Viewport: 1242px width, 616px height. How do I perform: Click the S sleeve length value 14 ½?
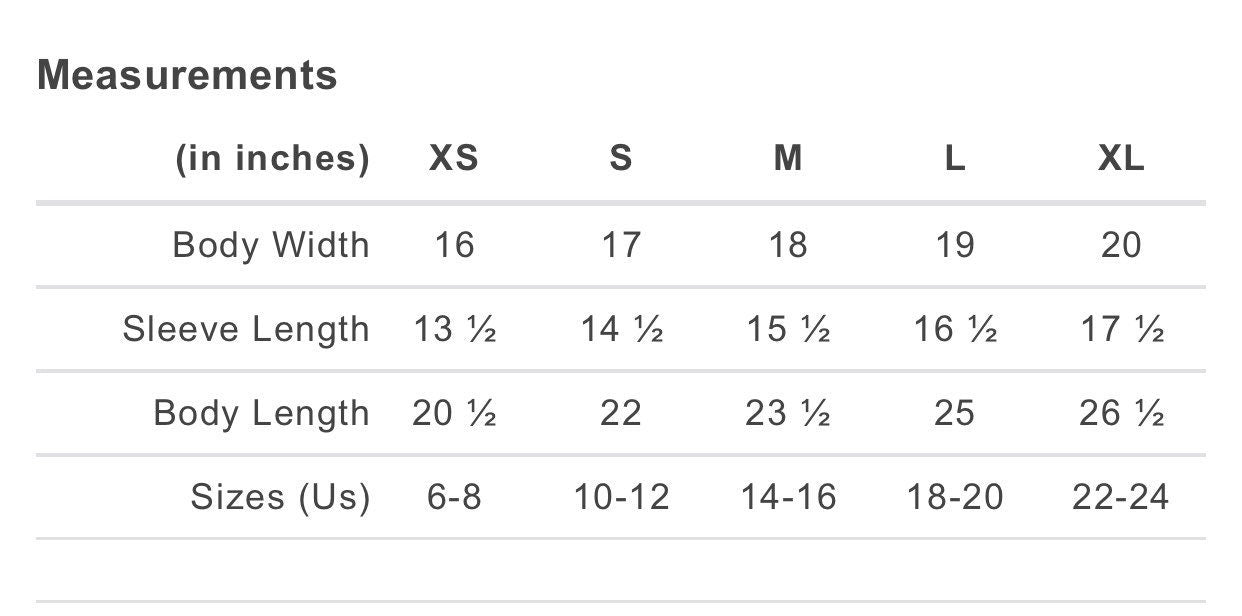pyautogui.click(x=621, y=329)
